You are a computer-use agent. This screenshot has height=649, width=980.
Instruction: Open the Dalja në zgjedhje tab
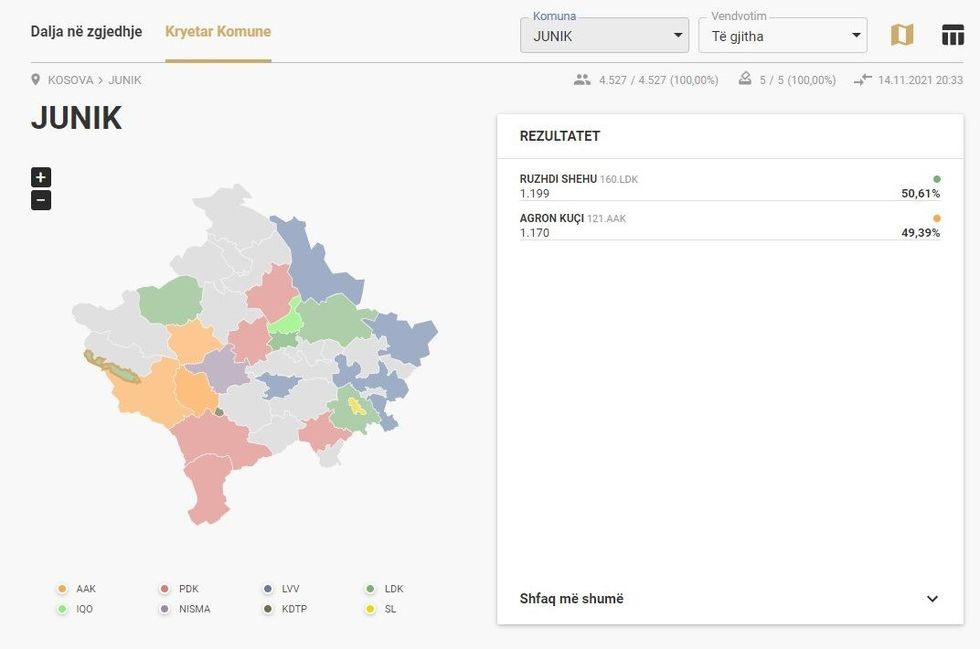[x=86, y=31]
